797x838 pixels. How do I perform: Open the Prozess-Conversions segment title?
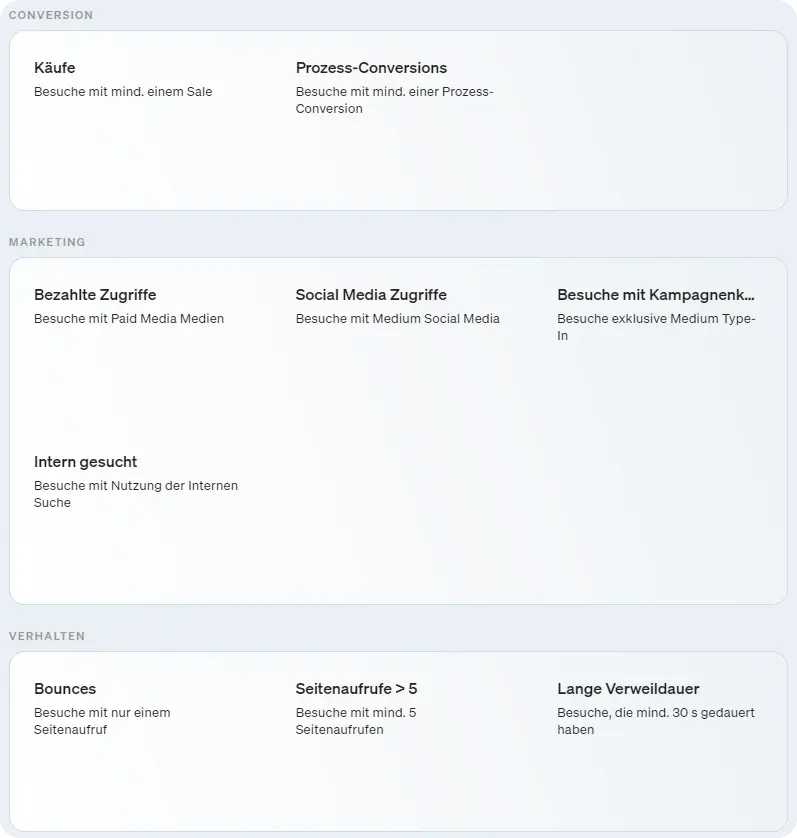coord(371,68)
